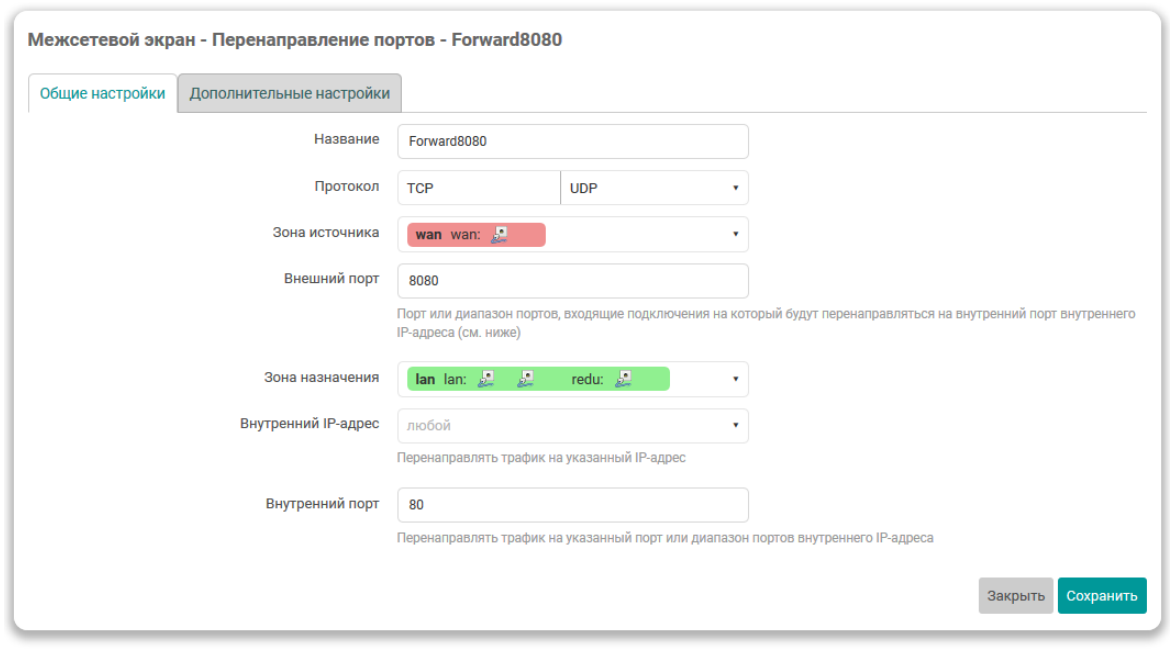Click the wan network interface icon
This screenshot has height=651, width=1173.
click(500, 235)
